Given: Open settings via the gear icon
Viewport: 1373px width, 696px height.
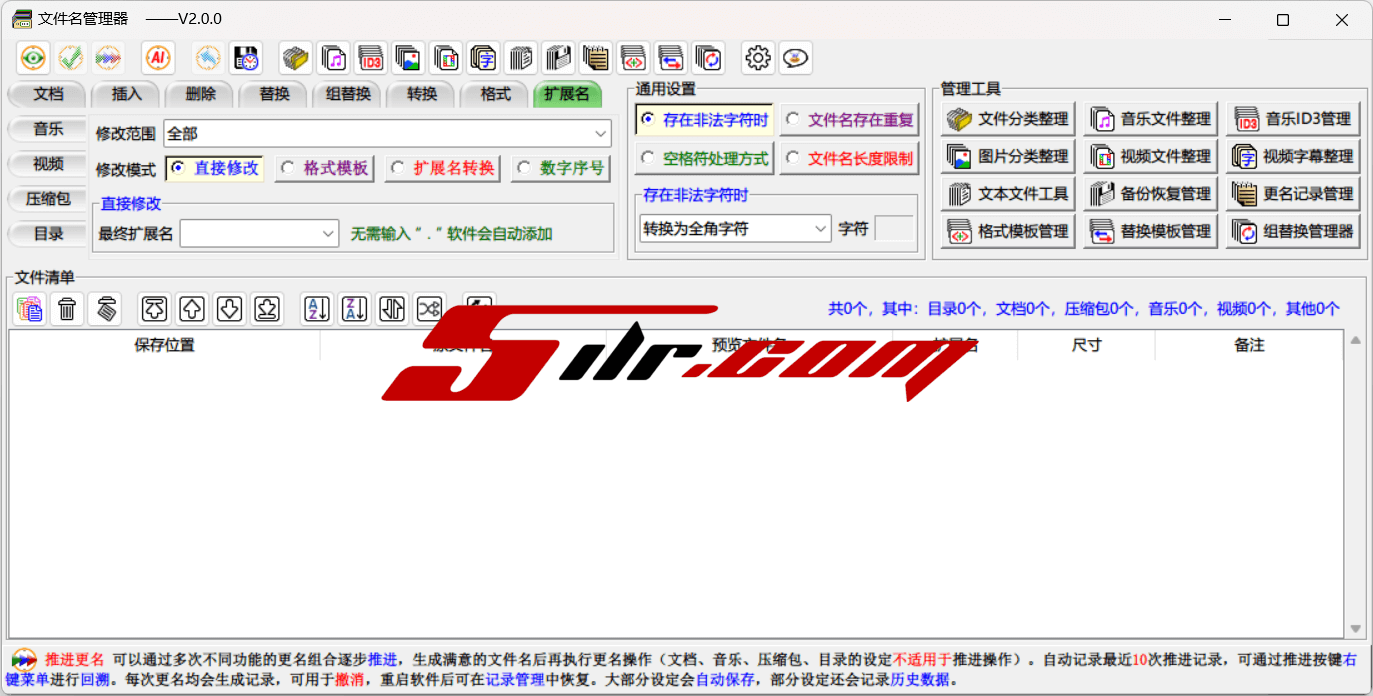Looking at the screenshot, I should click(x=758, y=58).
